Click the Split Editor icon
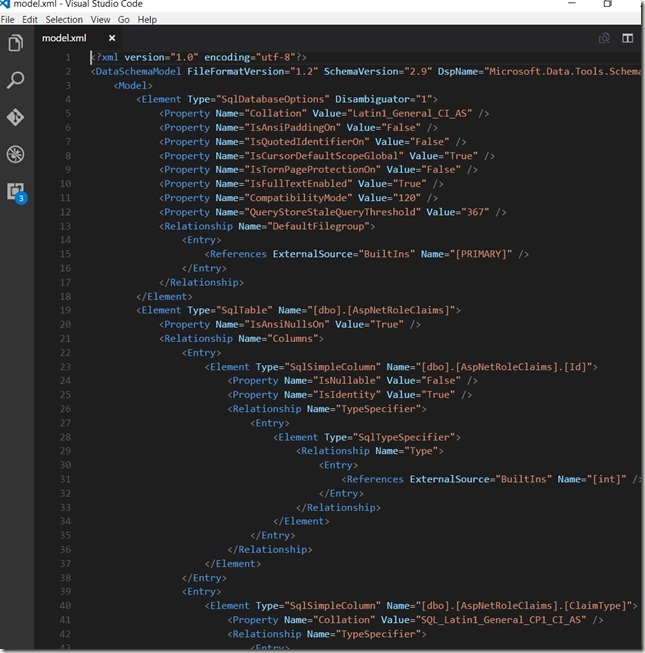 pos(628,38)
